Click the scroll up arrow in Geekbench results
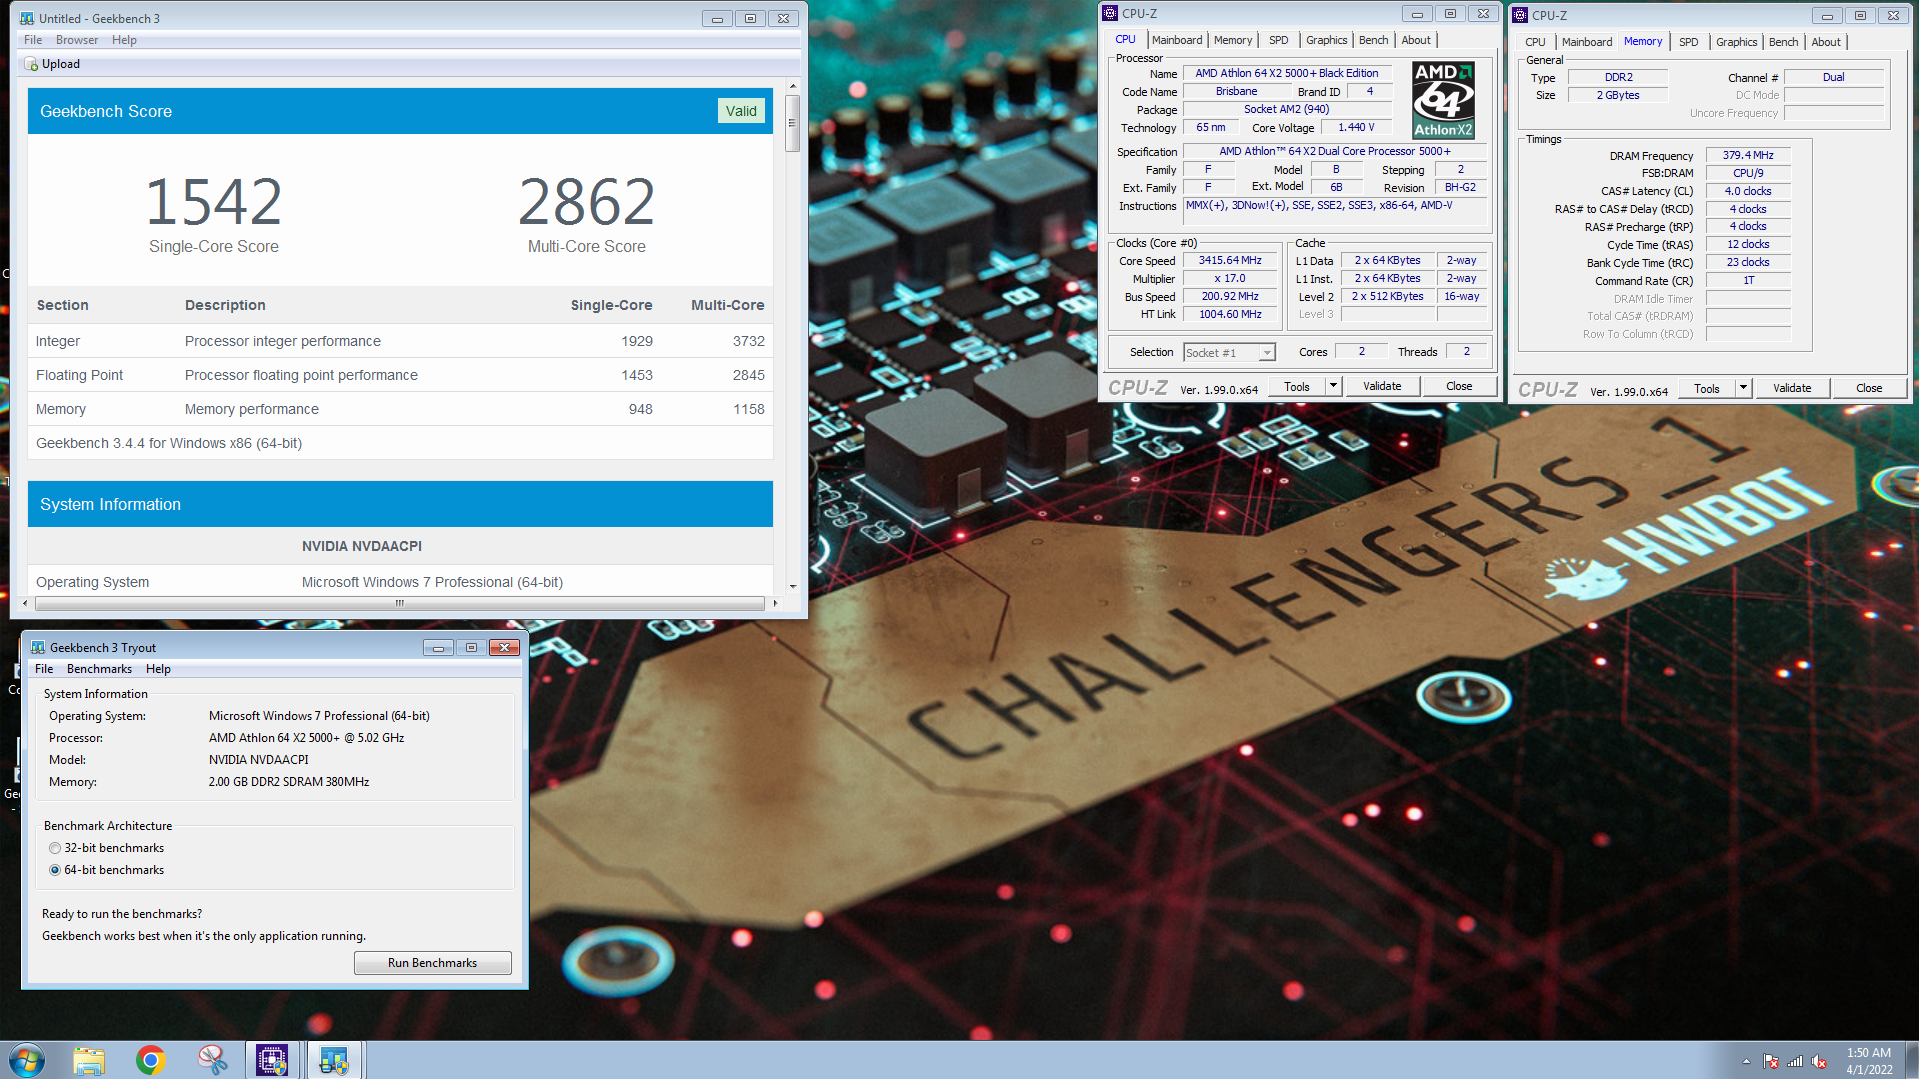 click(x=792, y=86)
